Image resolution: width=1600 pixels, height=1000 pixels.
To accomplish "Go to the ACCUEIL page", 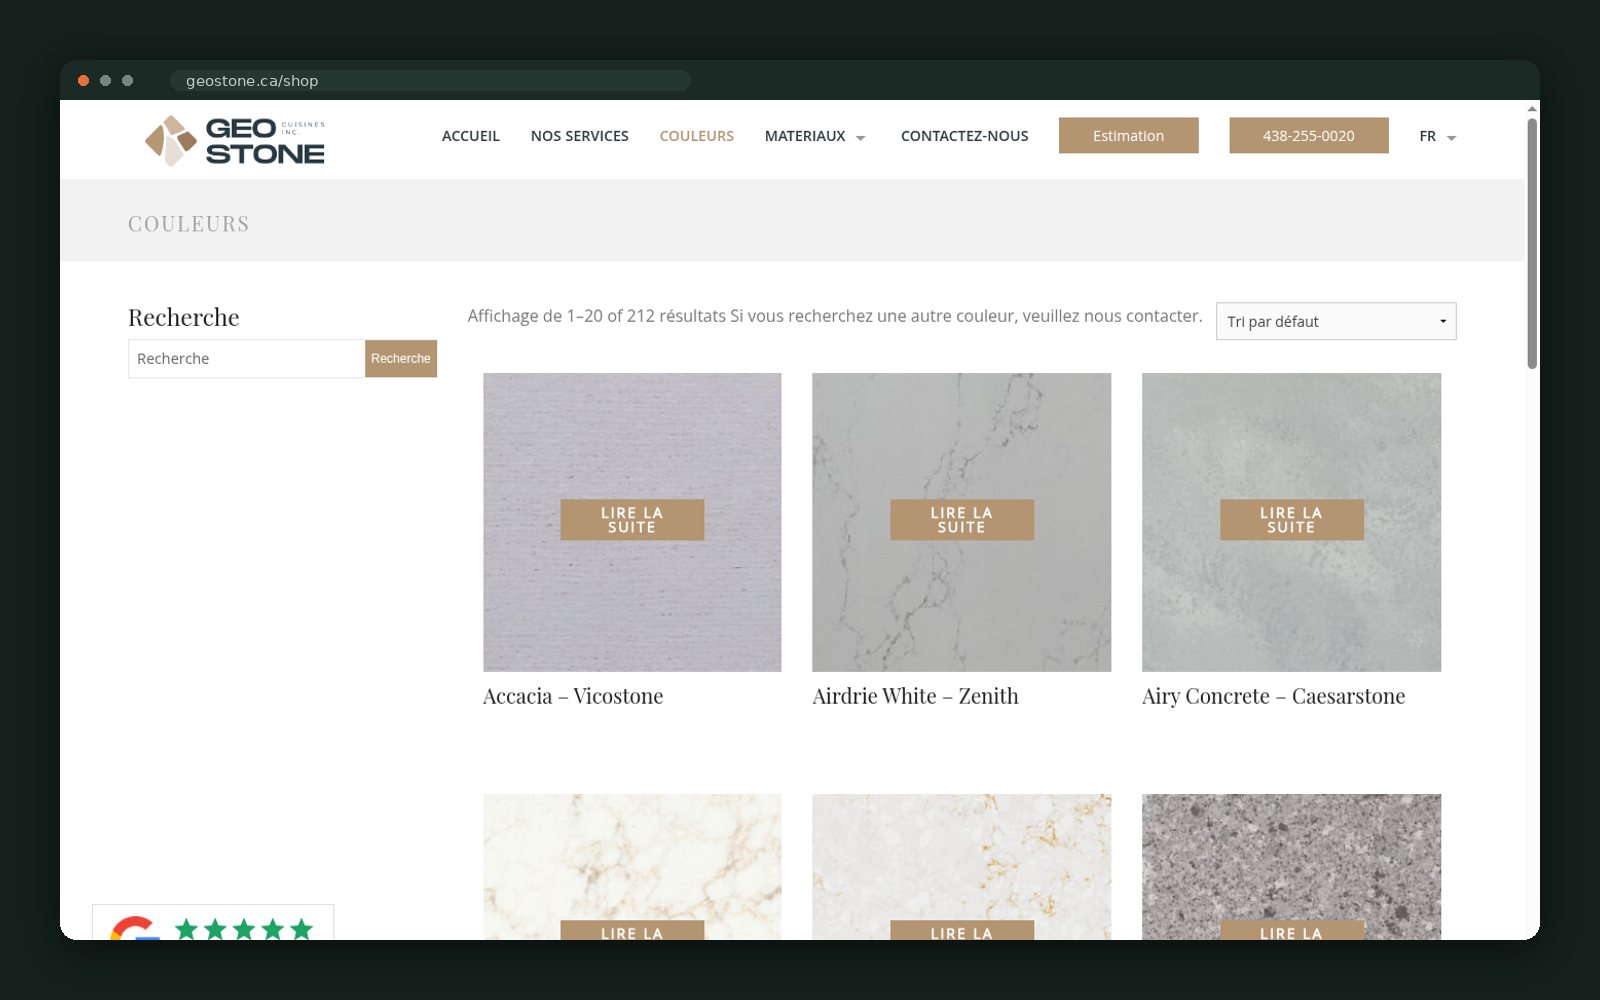I will 471,136.
